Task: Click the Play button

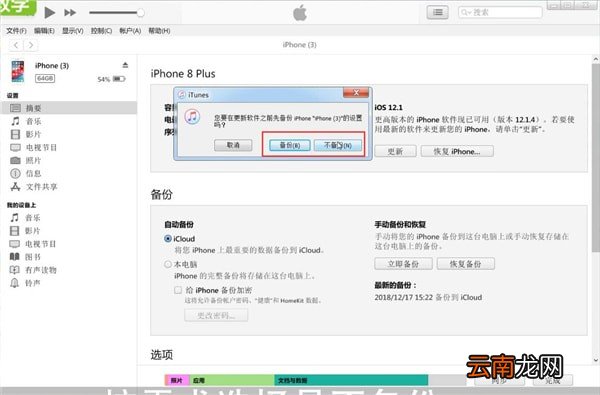Action: pos(49,13)
